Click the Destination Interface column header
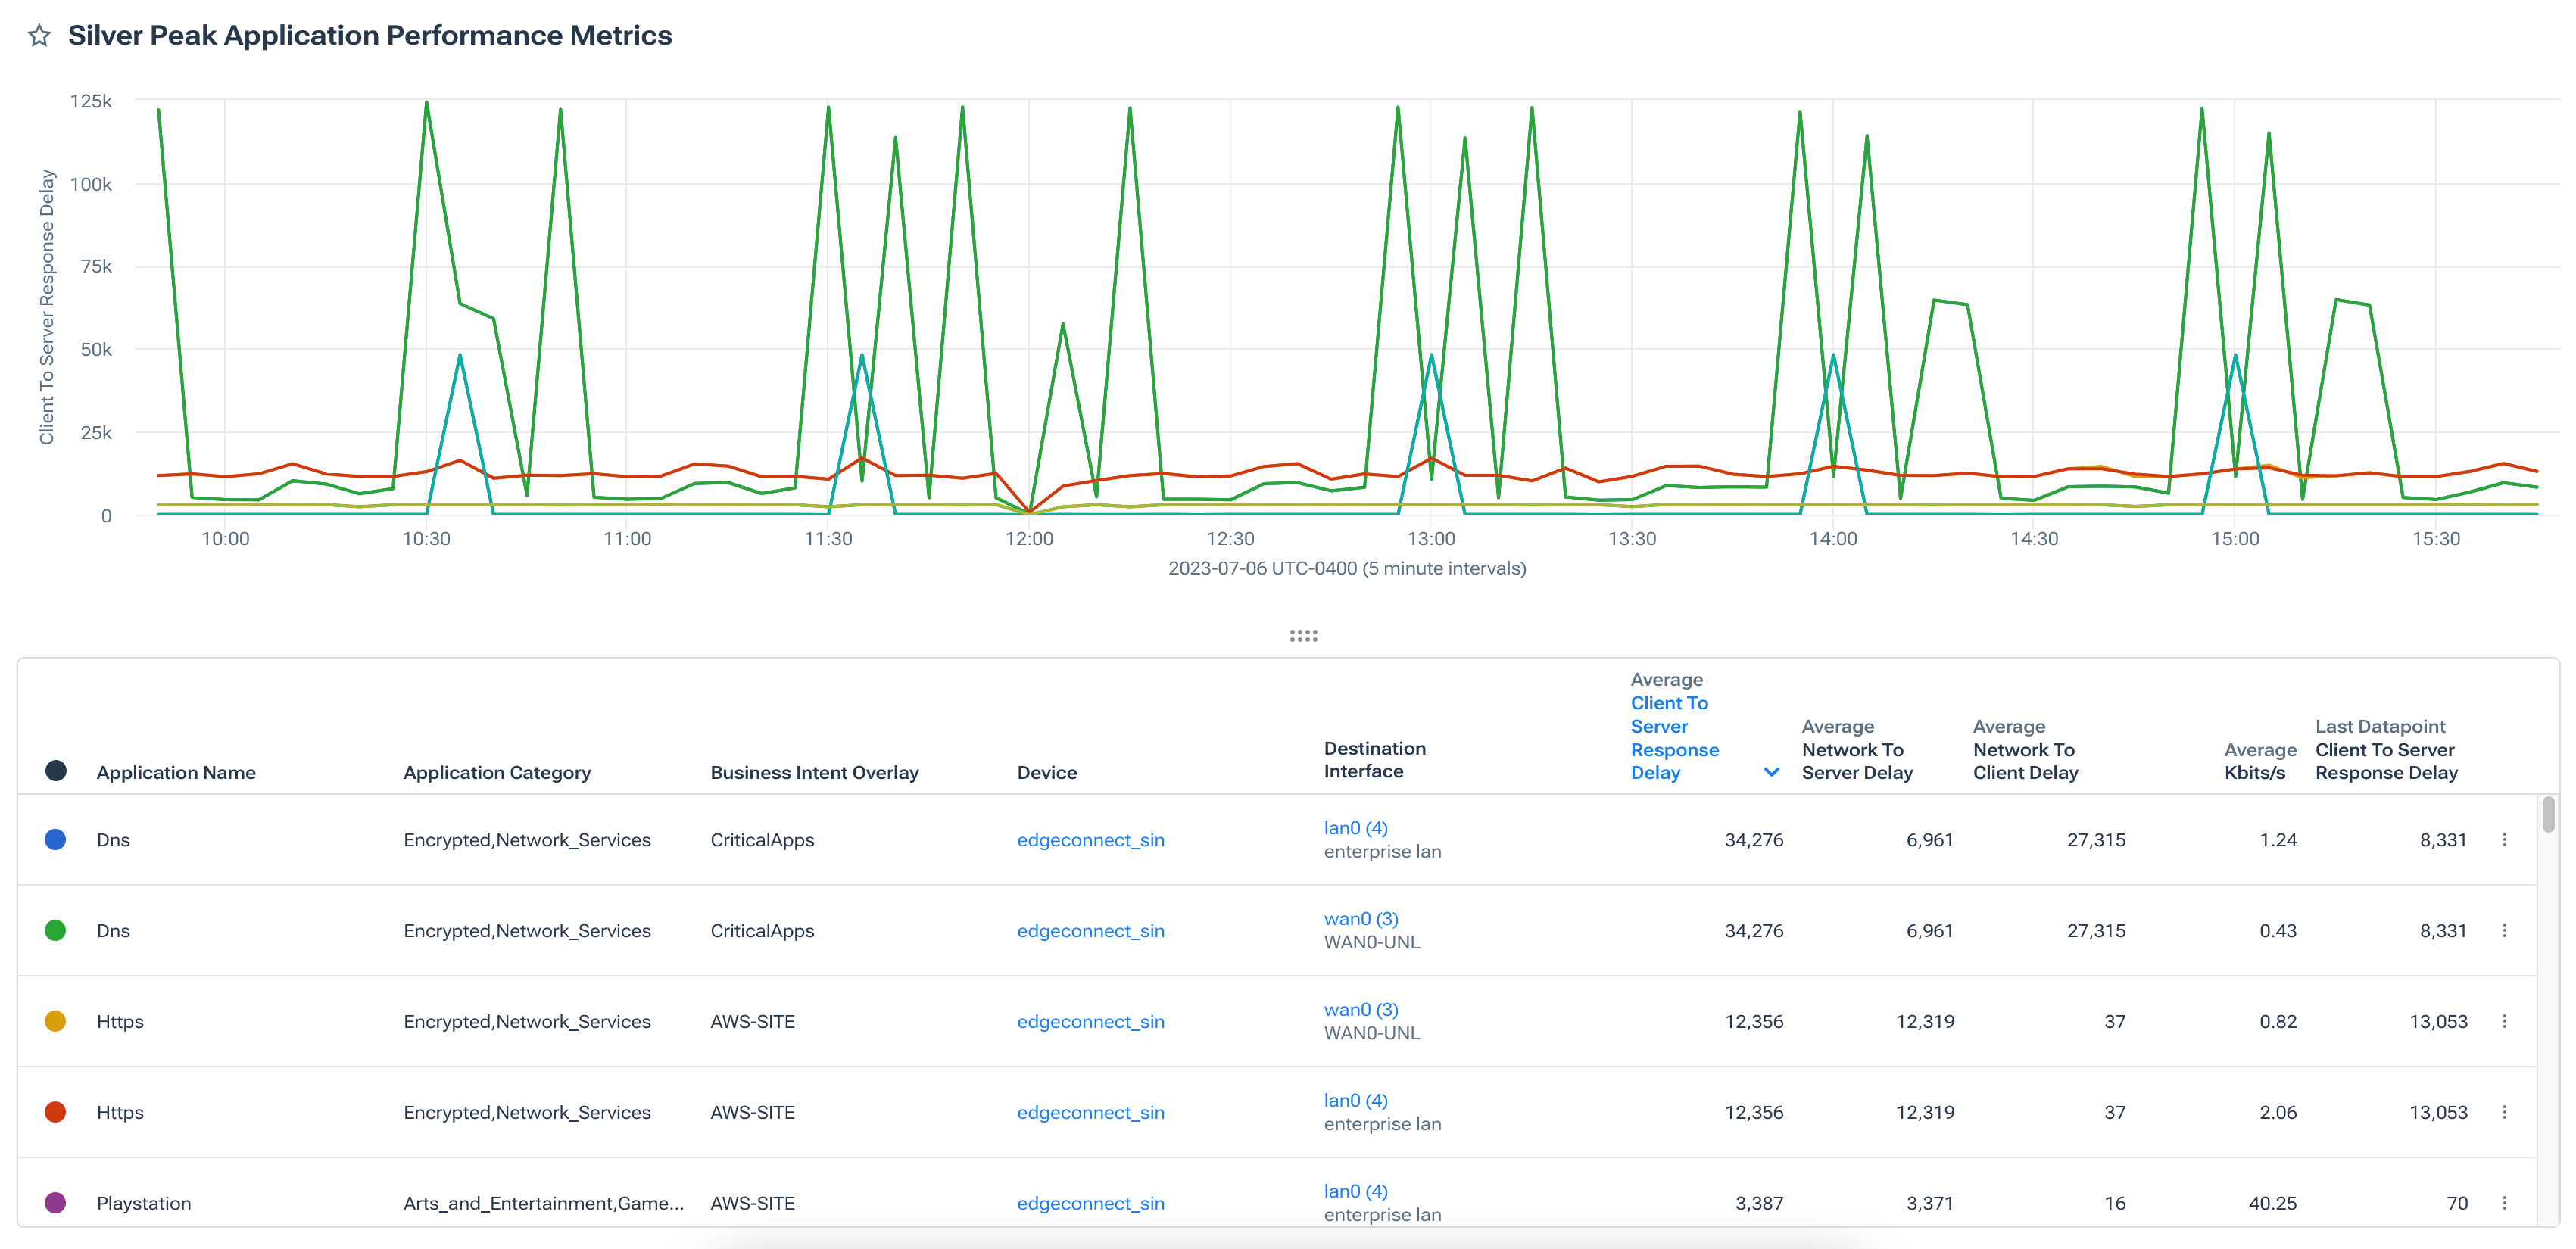Image resolution: width=2576 pixels, height=1249 pixels. (x=1375, y=760)
